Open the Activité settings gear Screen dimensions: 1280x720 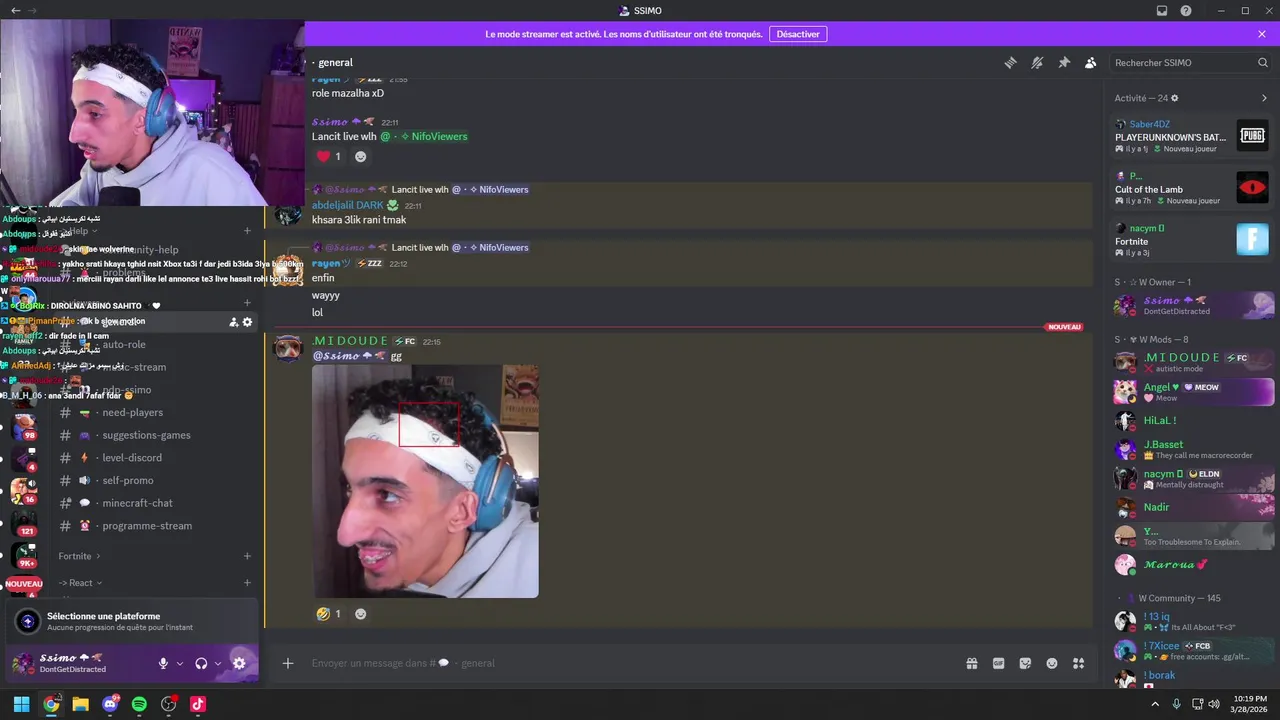(1174, 98)
